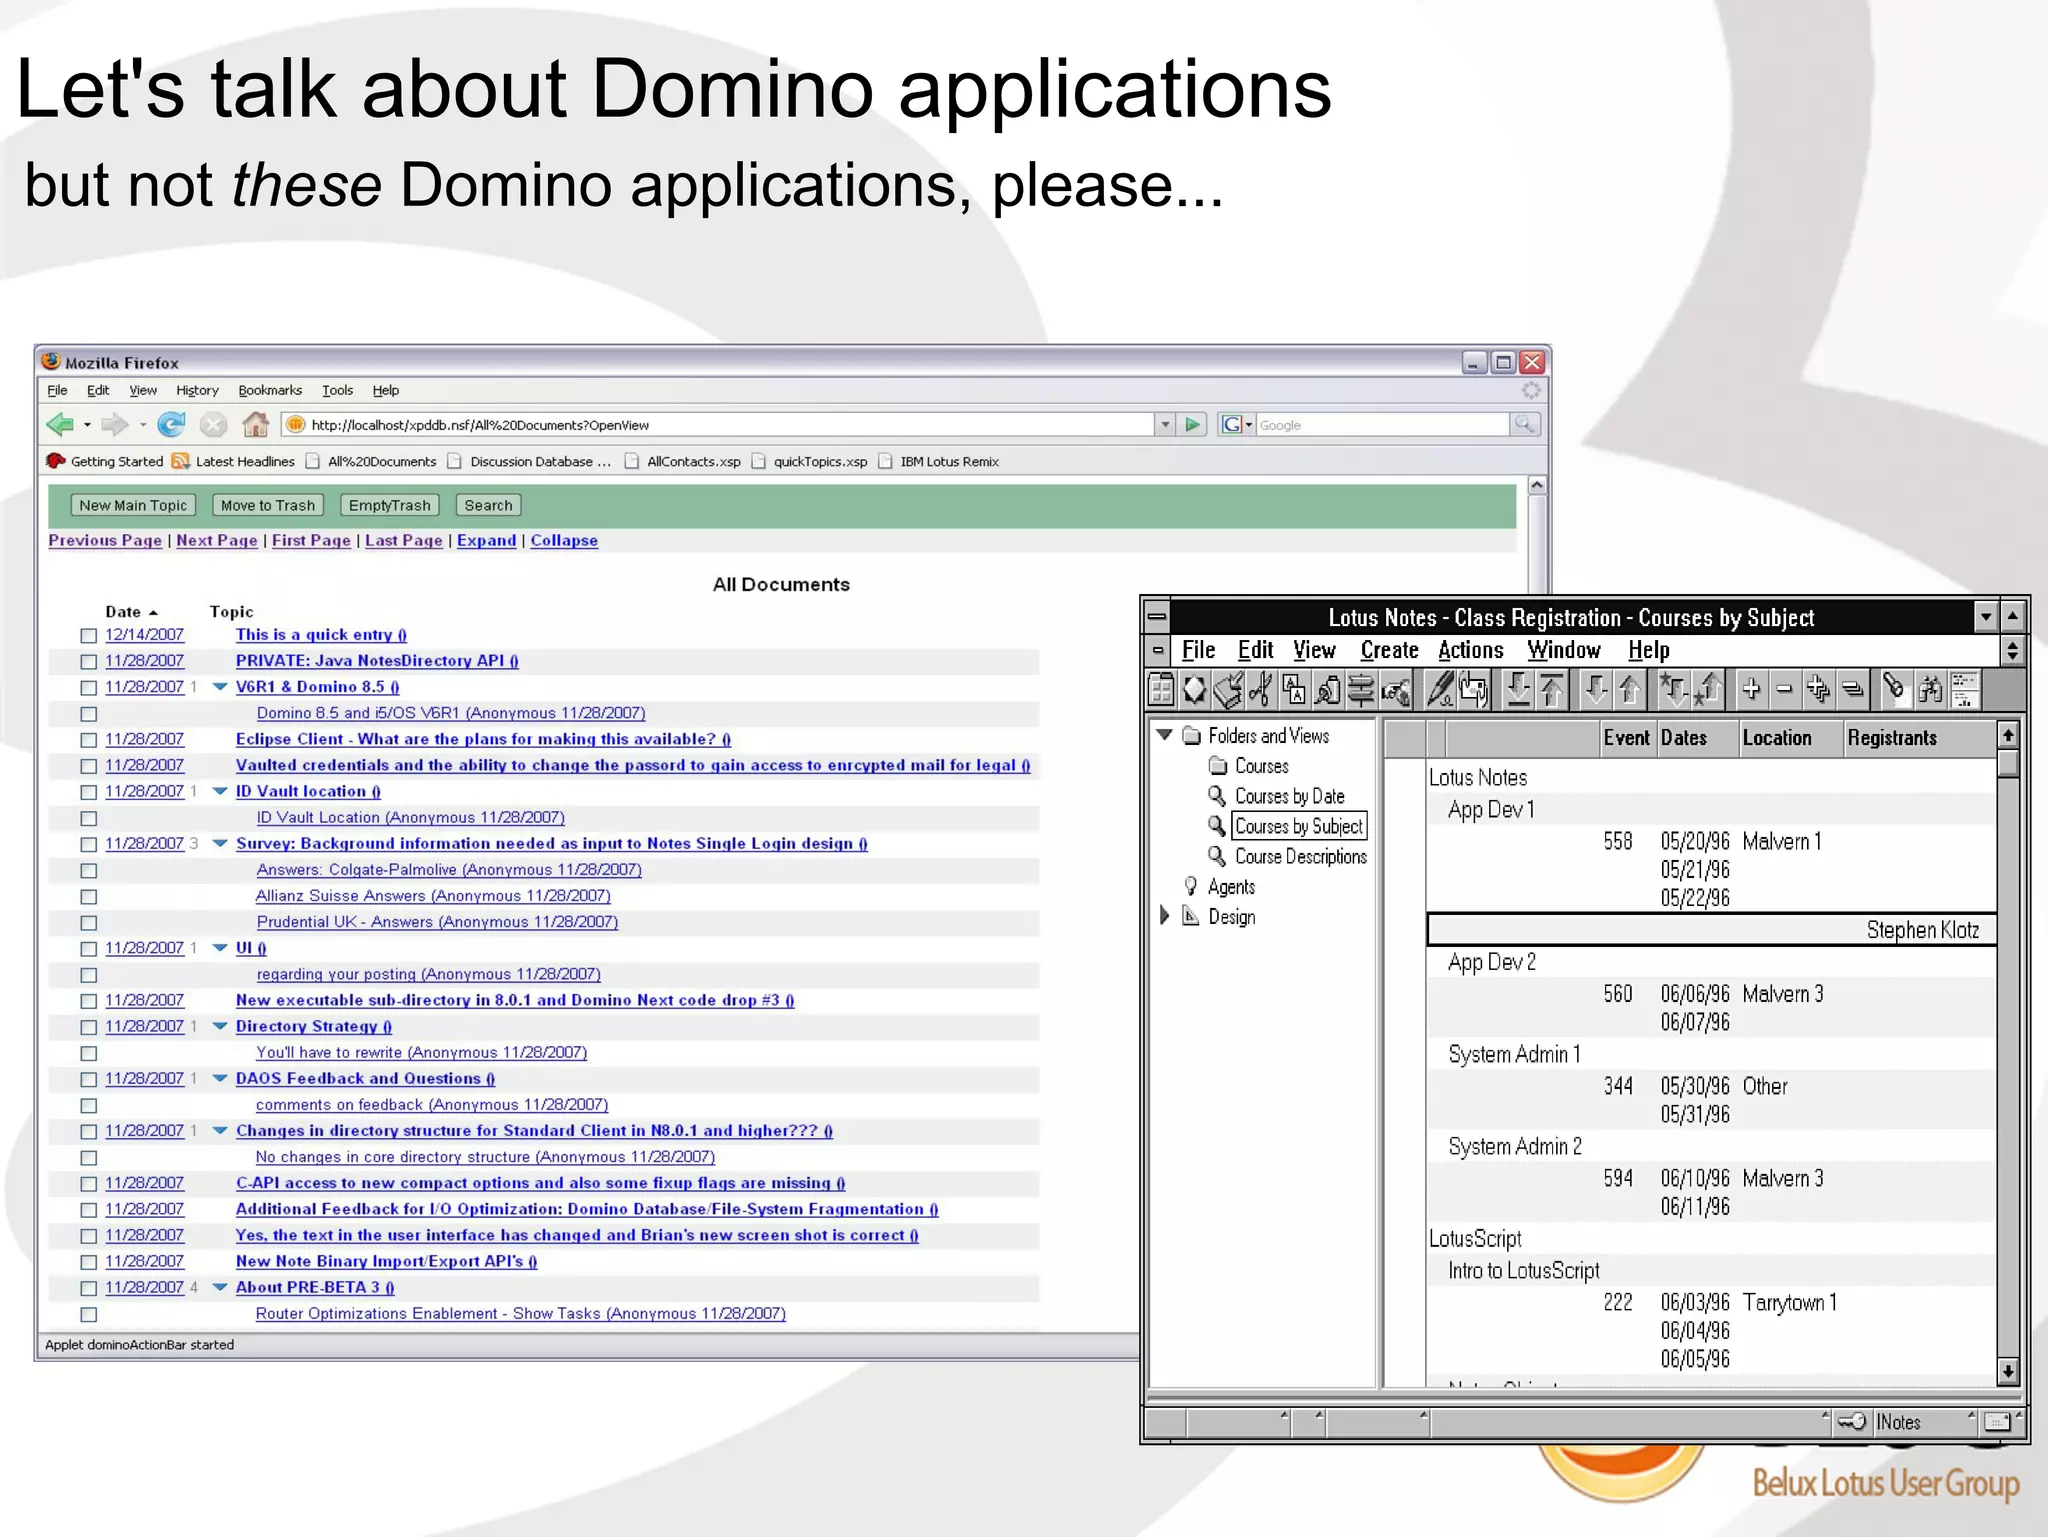This screenshot has width=2048, height=1537.
Task: Click the diamond-shaped icon in Notes toolbar
Action: tap(1195, 690)
